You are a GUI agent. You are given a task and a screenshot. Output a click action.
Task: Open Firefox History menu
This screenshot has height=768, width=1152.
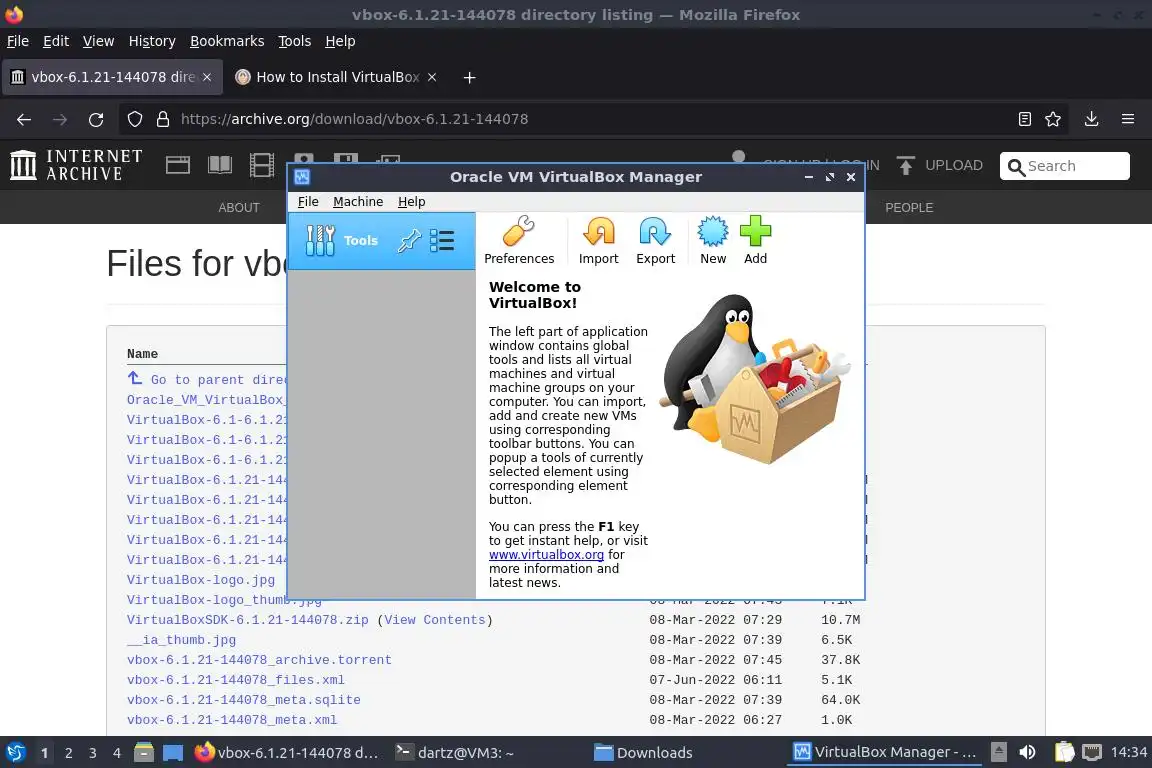click(152, 41)
